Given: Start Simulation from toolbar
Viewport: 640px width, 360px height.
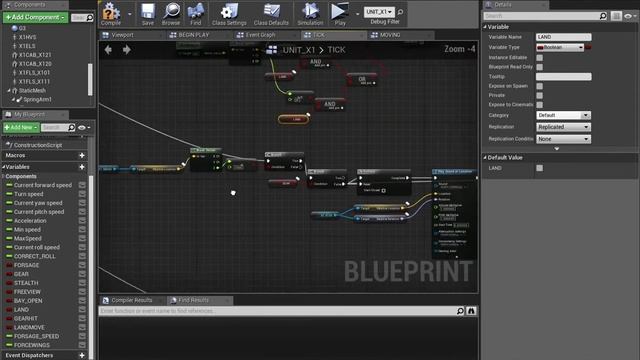Looking at the screenshot, I should tap(310, 13).
